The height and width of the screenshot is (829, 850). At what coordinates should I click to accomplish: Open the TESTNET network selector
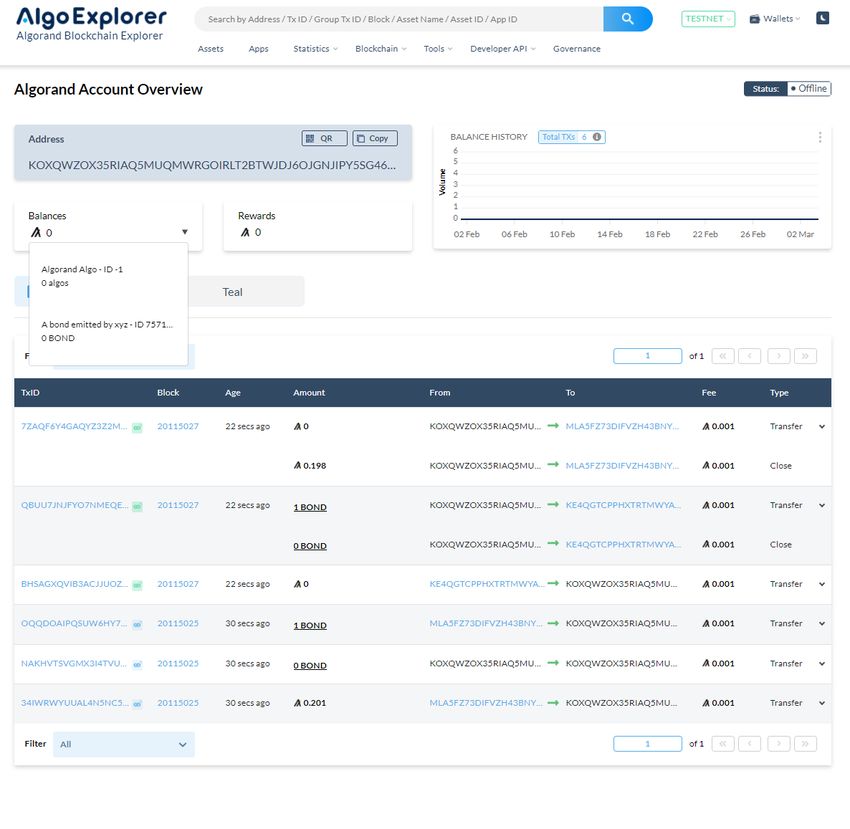708,19
